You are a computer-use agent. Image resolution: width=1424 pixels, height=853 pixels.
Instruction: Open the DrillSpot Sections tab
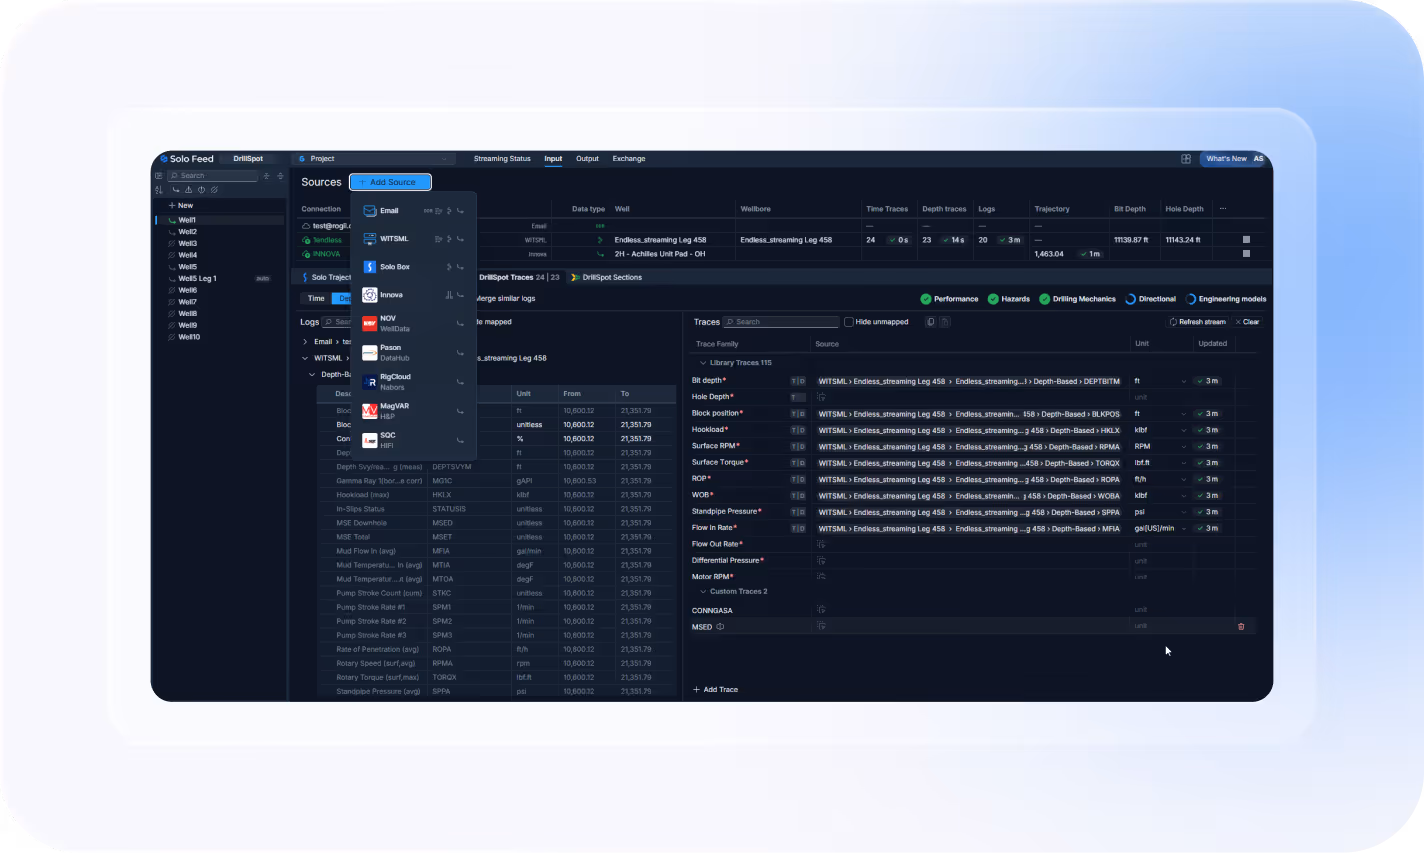click(606, 278)
